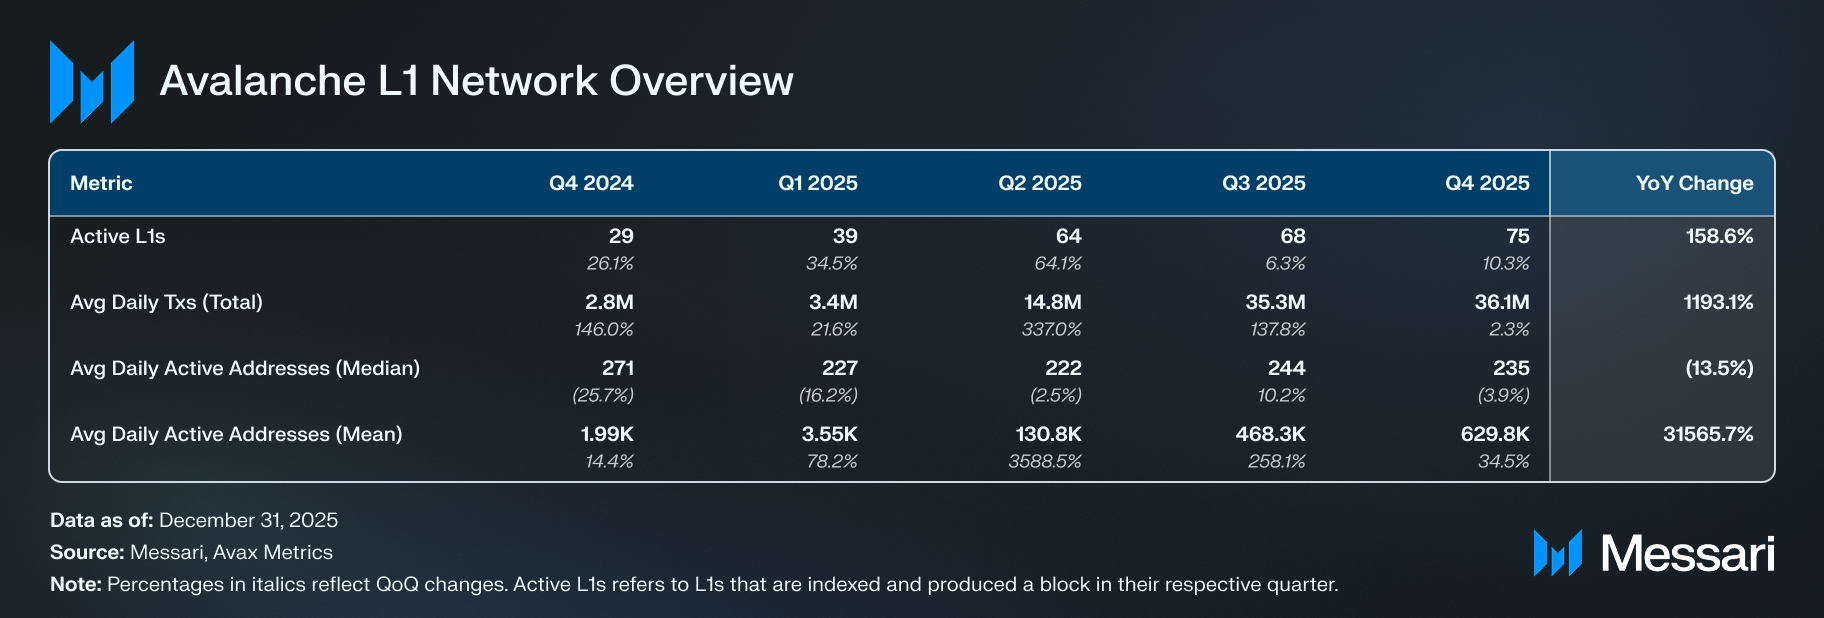Viewport: 1824px width, 618px height.
Task: Click the median addresses value '227'
Action: click(x=840, y=368)
